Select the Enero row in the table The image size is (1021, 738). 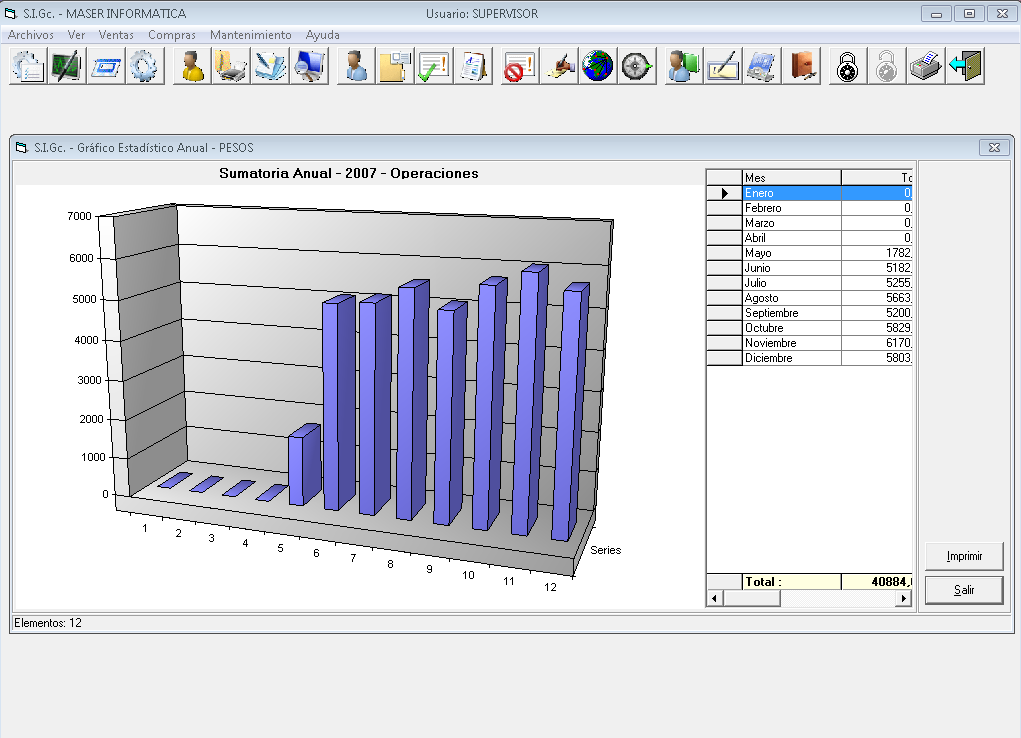pyautogui.click(x=809, y=193)
